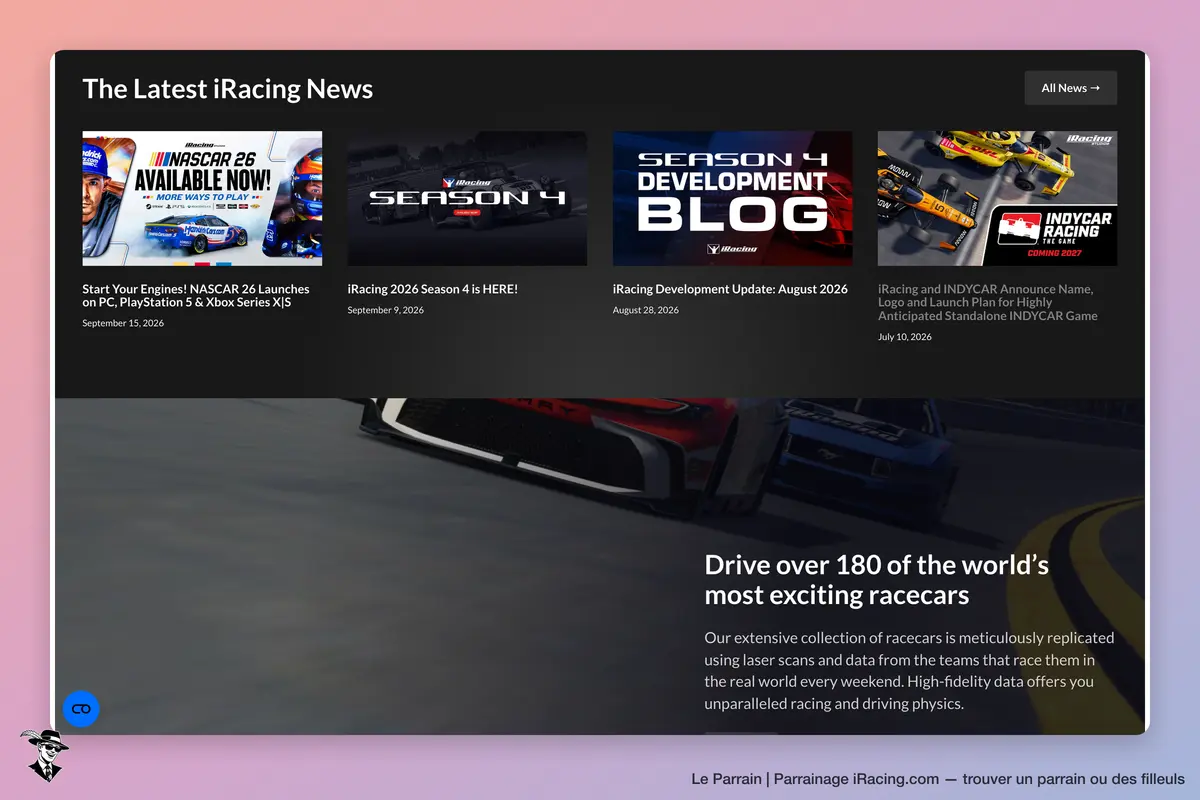The height and width of the screenshot is (800, 1200).
Task: Click the Le Parrain Parrainage iRacing.com caption
Action: coord(938,778)
